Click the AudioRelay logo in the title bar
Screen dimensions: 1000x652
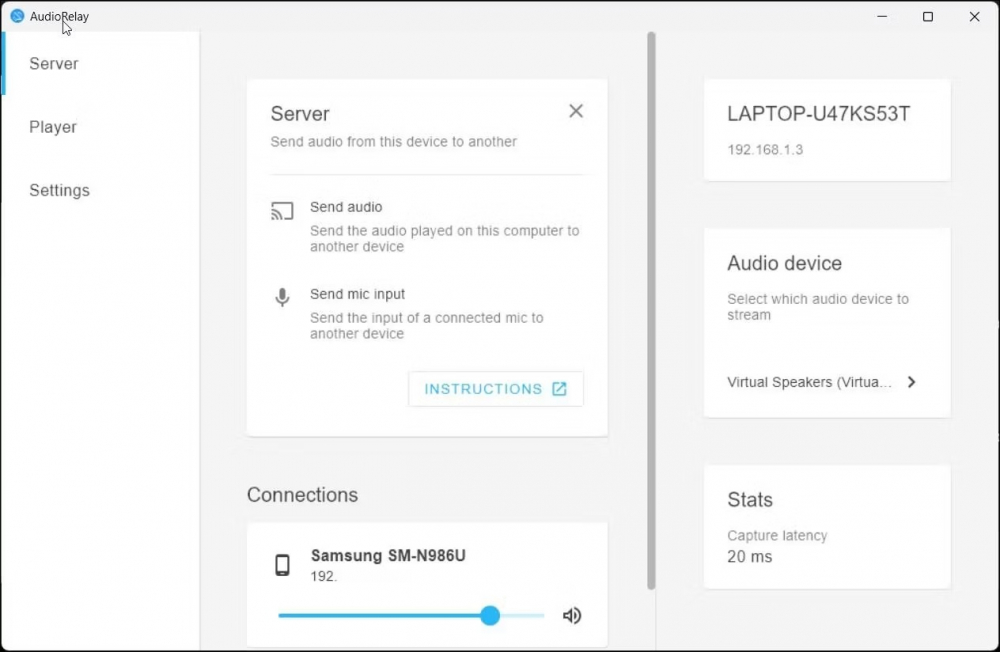[x=17, y=16]
